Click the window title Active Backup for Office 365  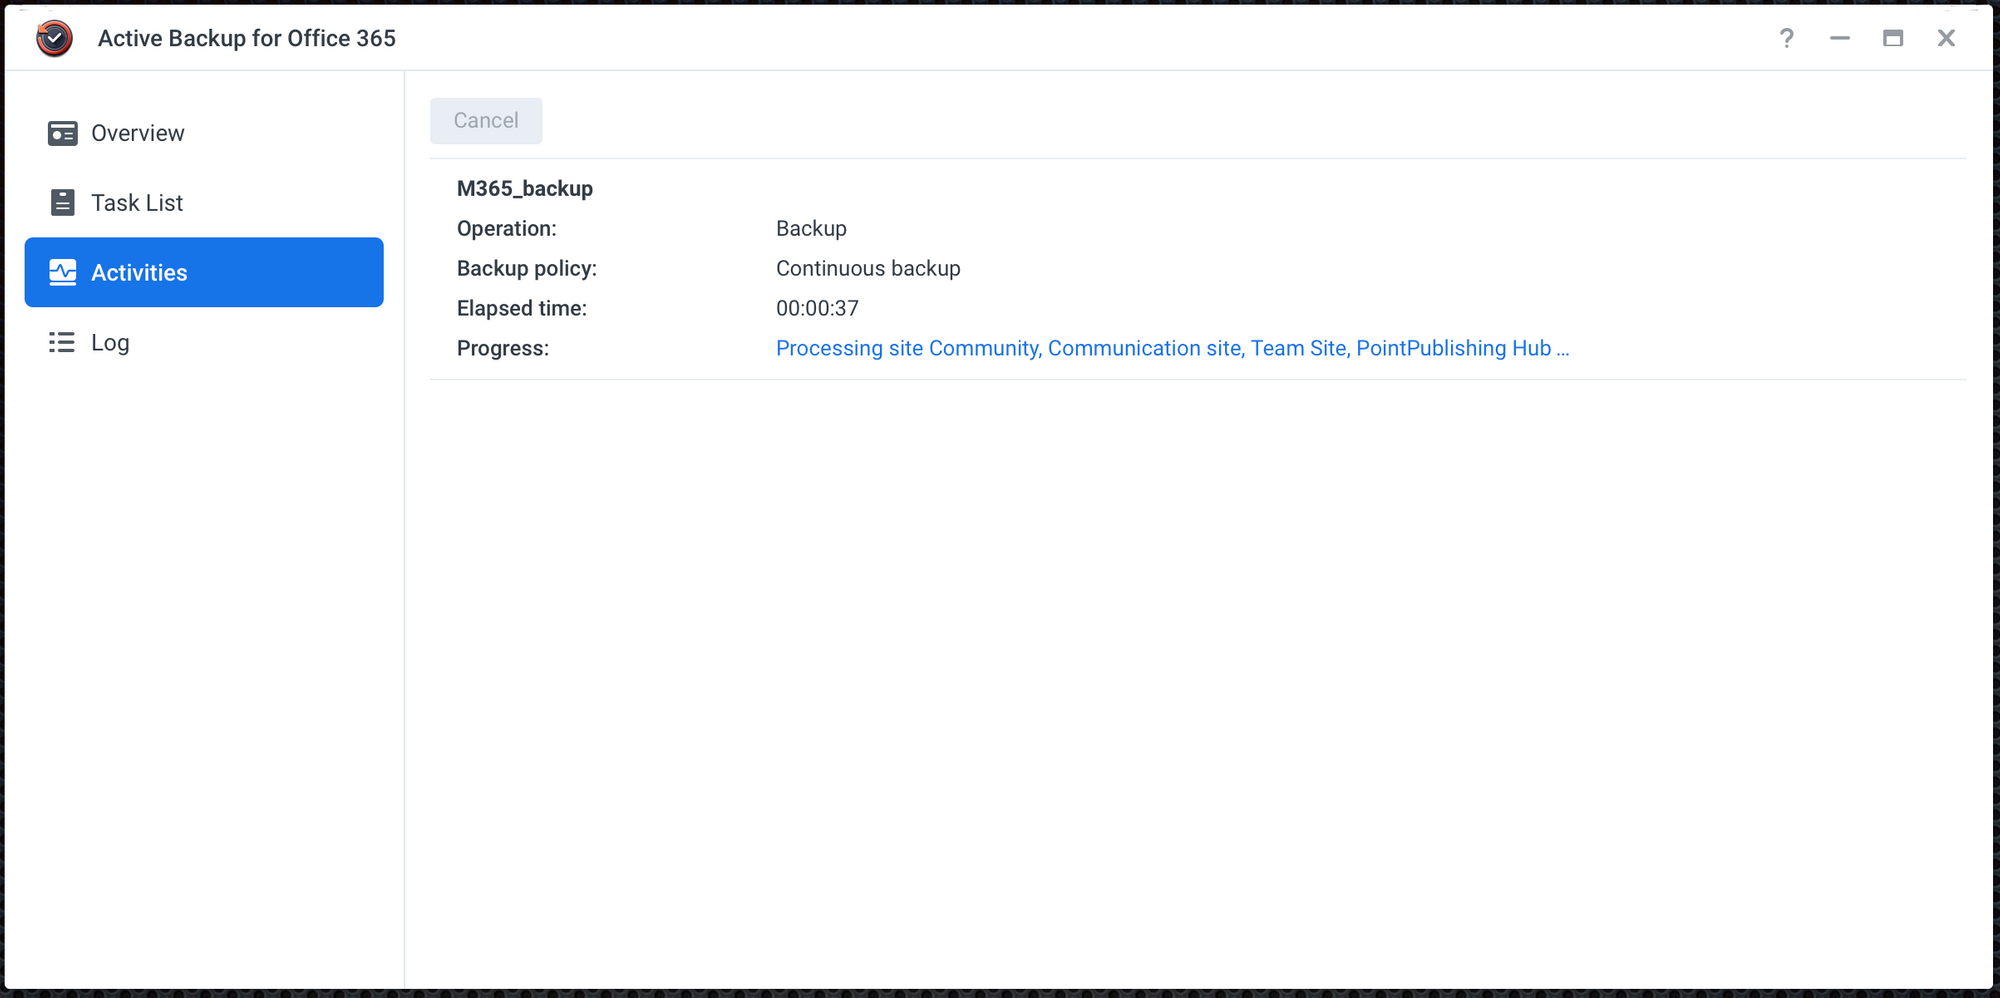click(x=247, y=38)
